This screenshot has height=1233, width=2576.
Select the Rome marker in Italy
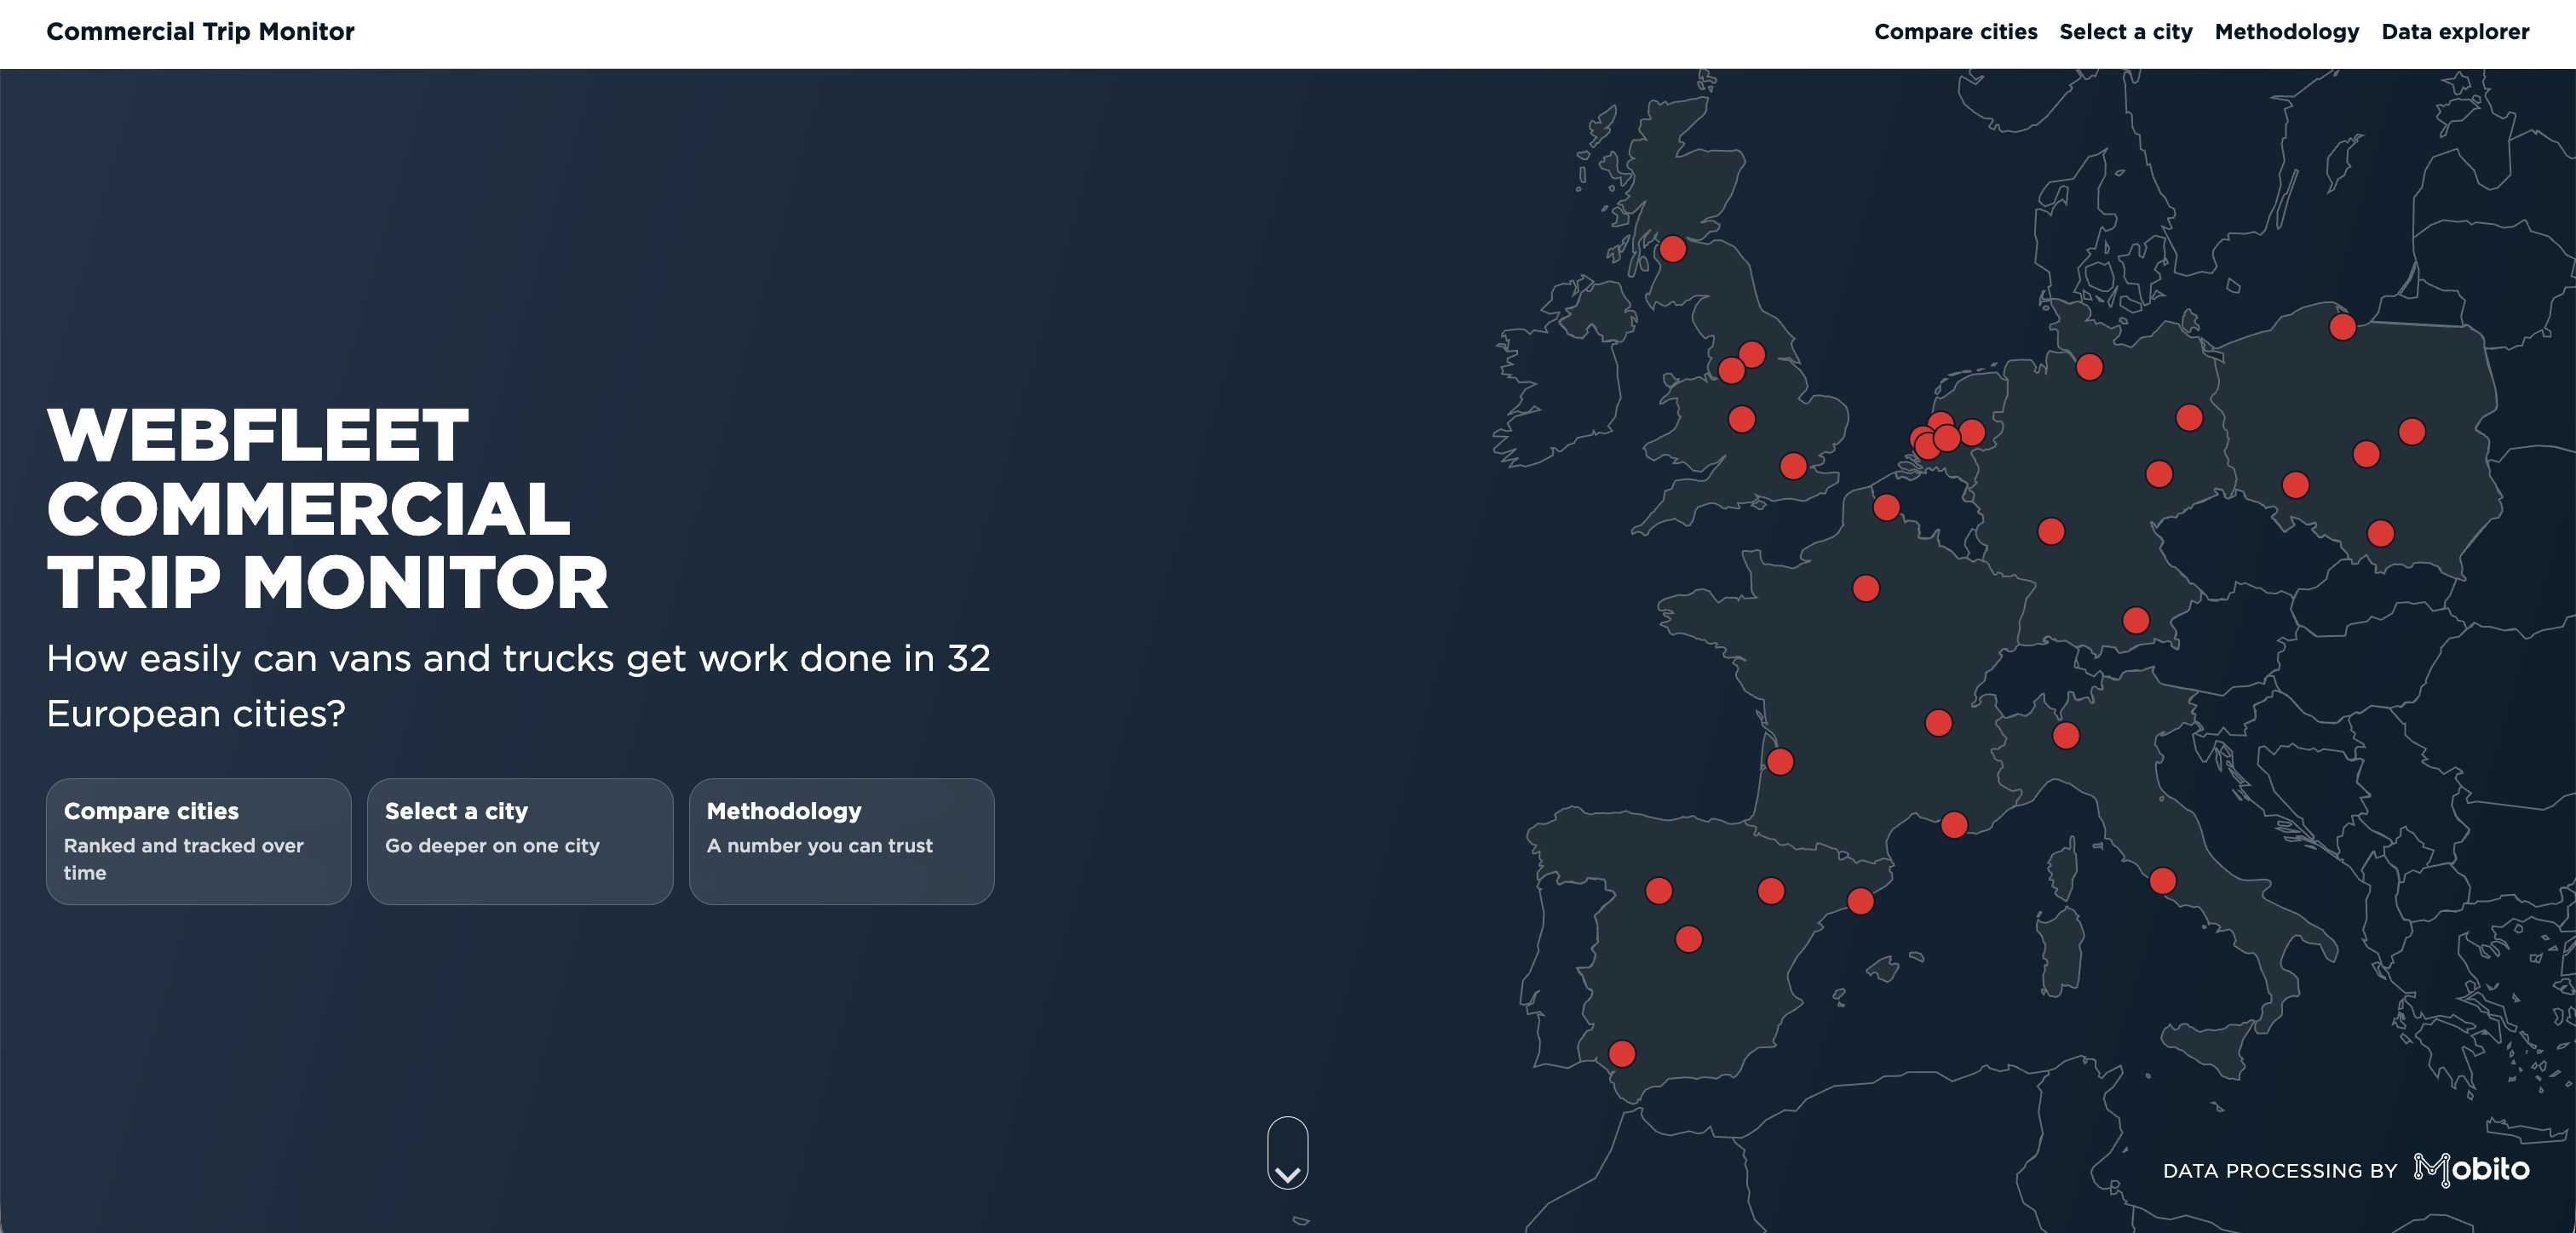tap(2162, 880)
